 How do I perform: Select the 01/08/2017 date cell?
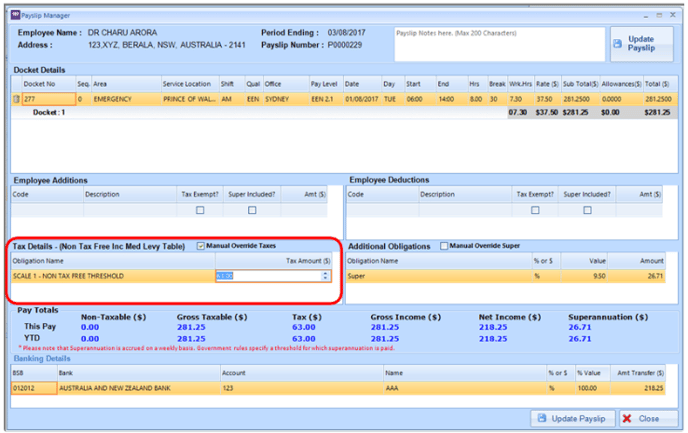362,99
